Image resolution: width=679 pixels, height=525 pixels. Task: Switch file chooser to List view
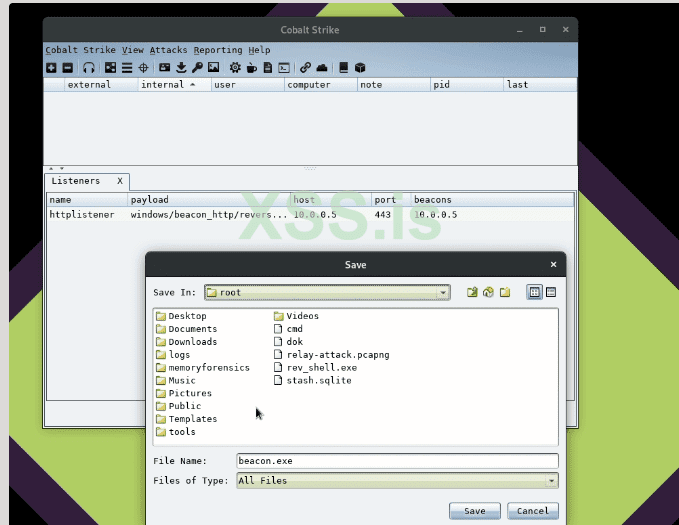pyautogui.click(x=534, y=292)
